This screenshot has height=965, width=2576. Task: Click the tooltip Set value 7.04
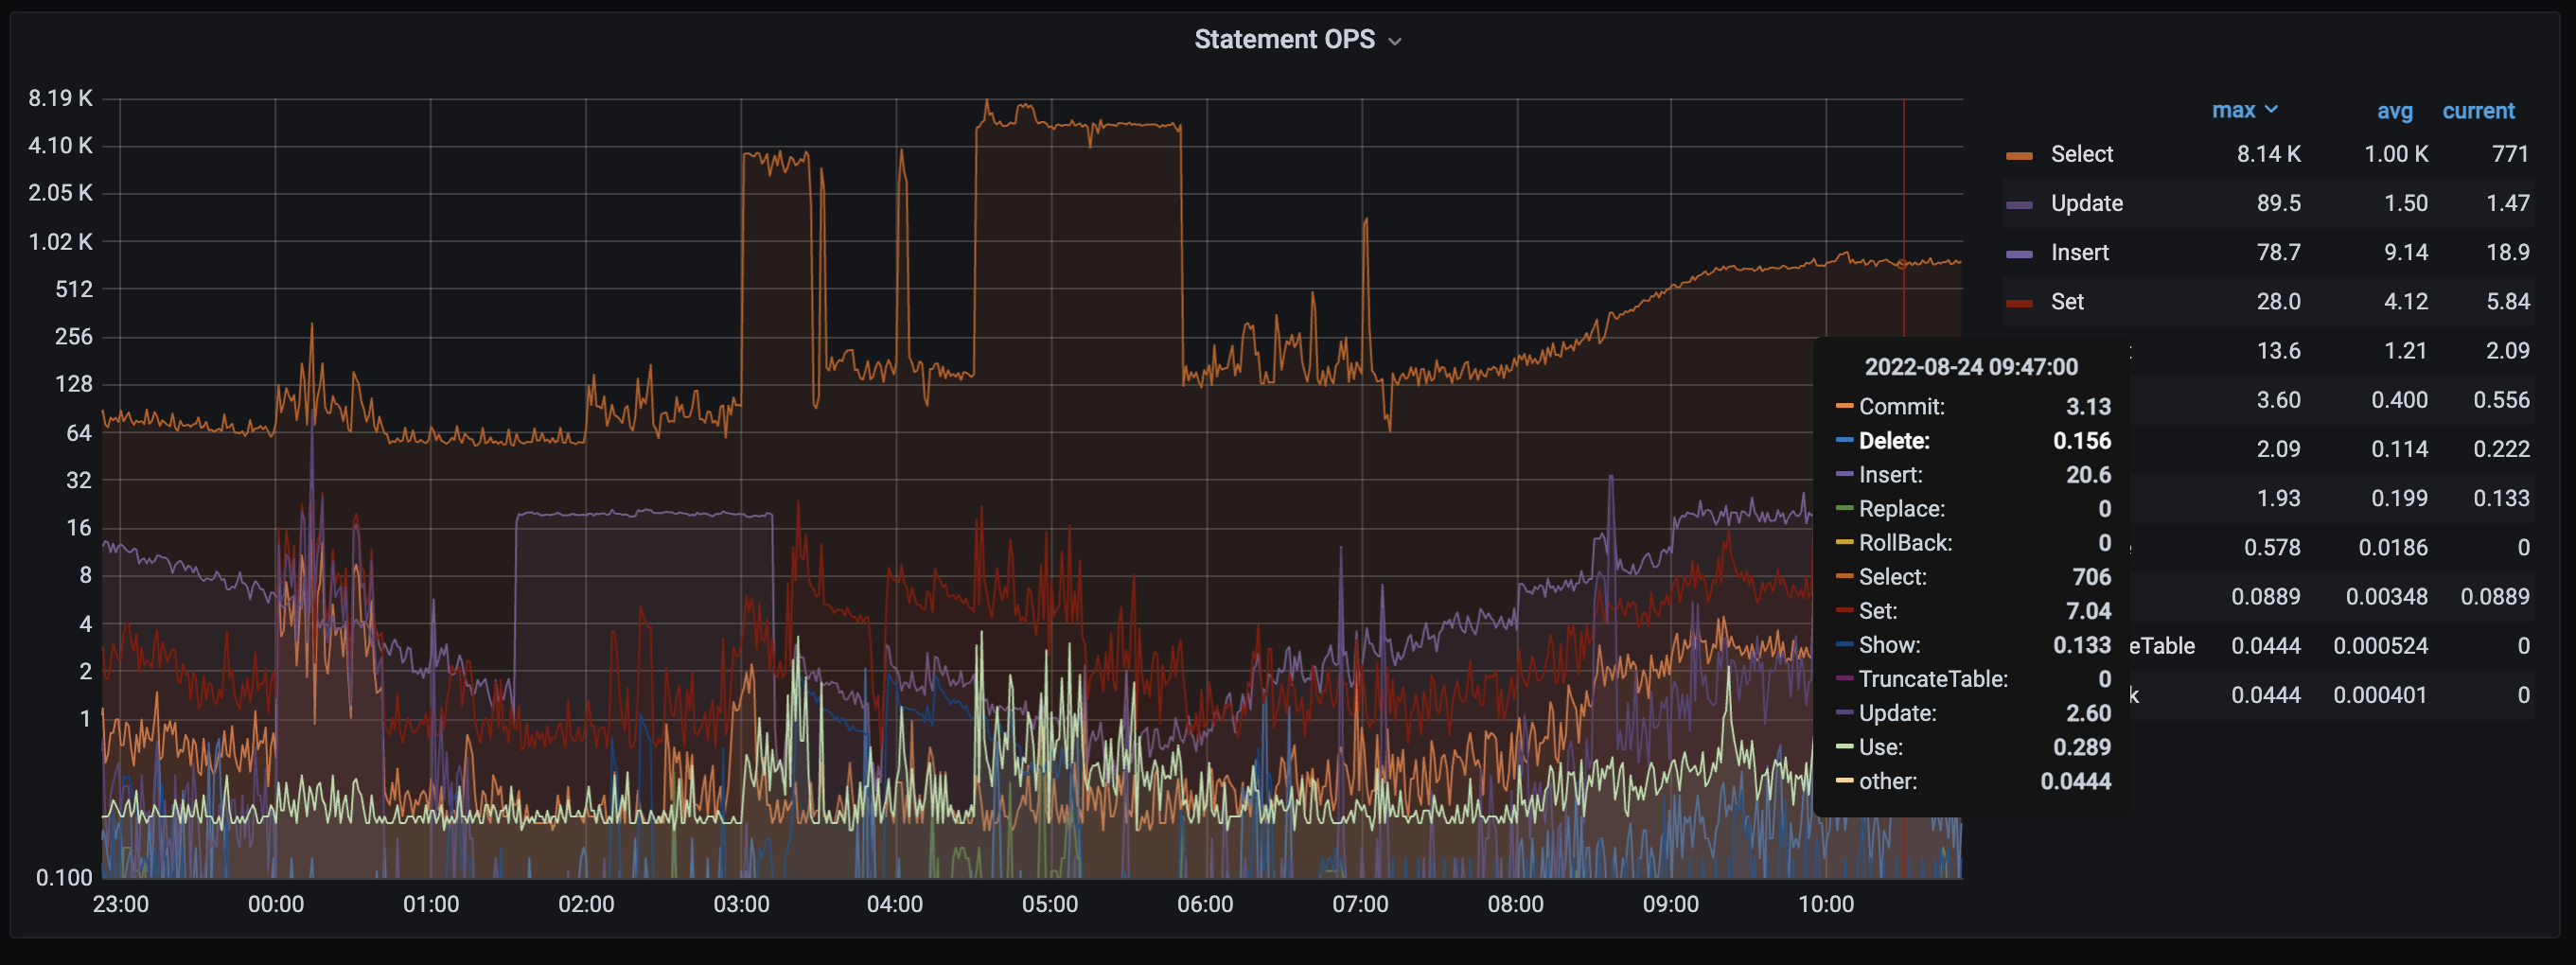pos(2088,611)
